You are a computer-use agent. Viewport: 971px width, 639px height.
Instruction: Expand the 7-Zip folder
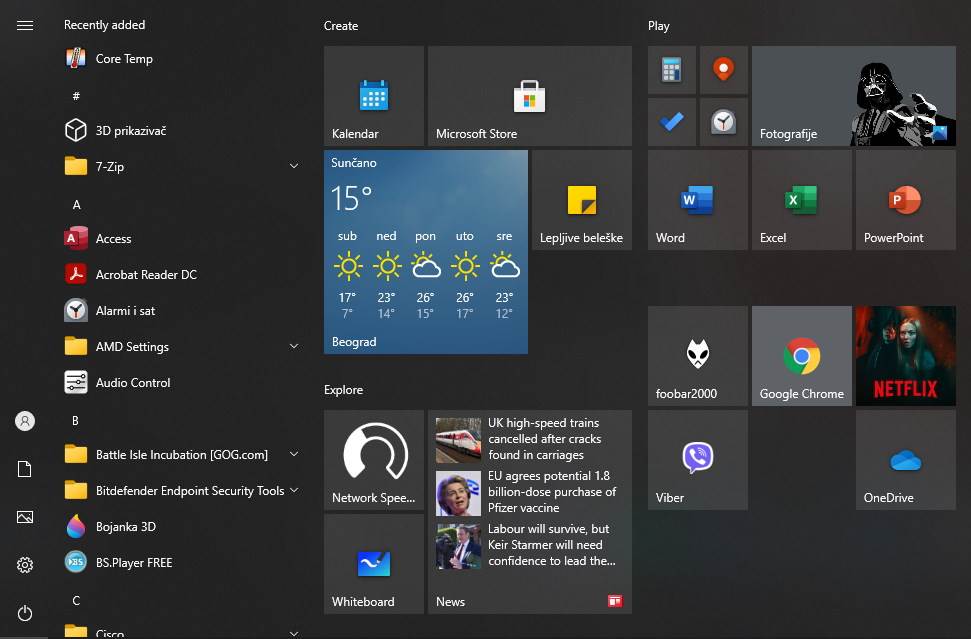[x=293, y=166]
